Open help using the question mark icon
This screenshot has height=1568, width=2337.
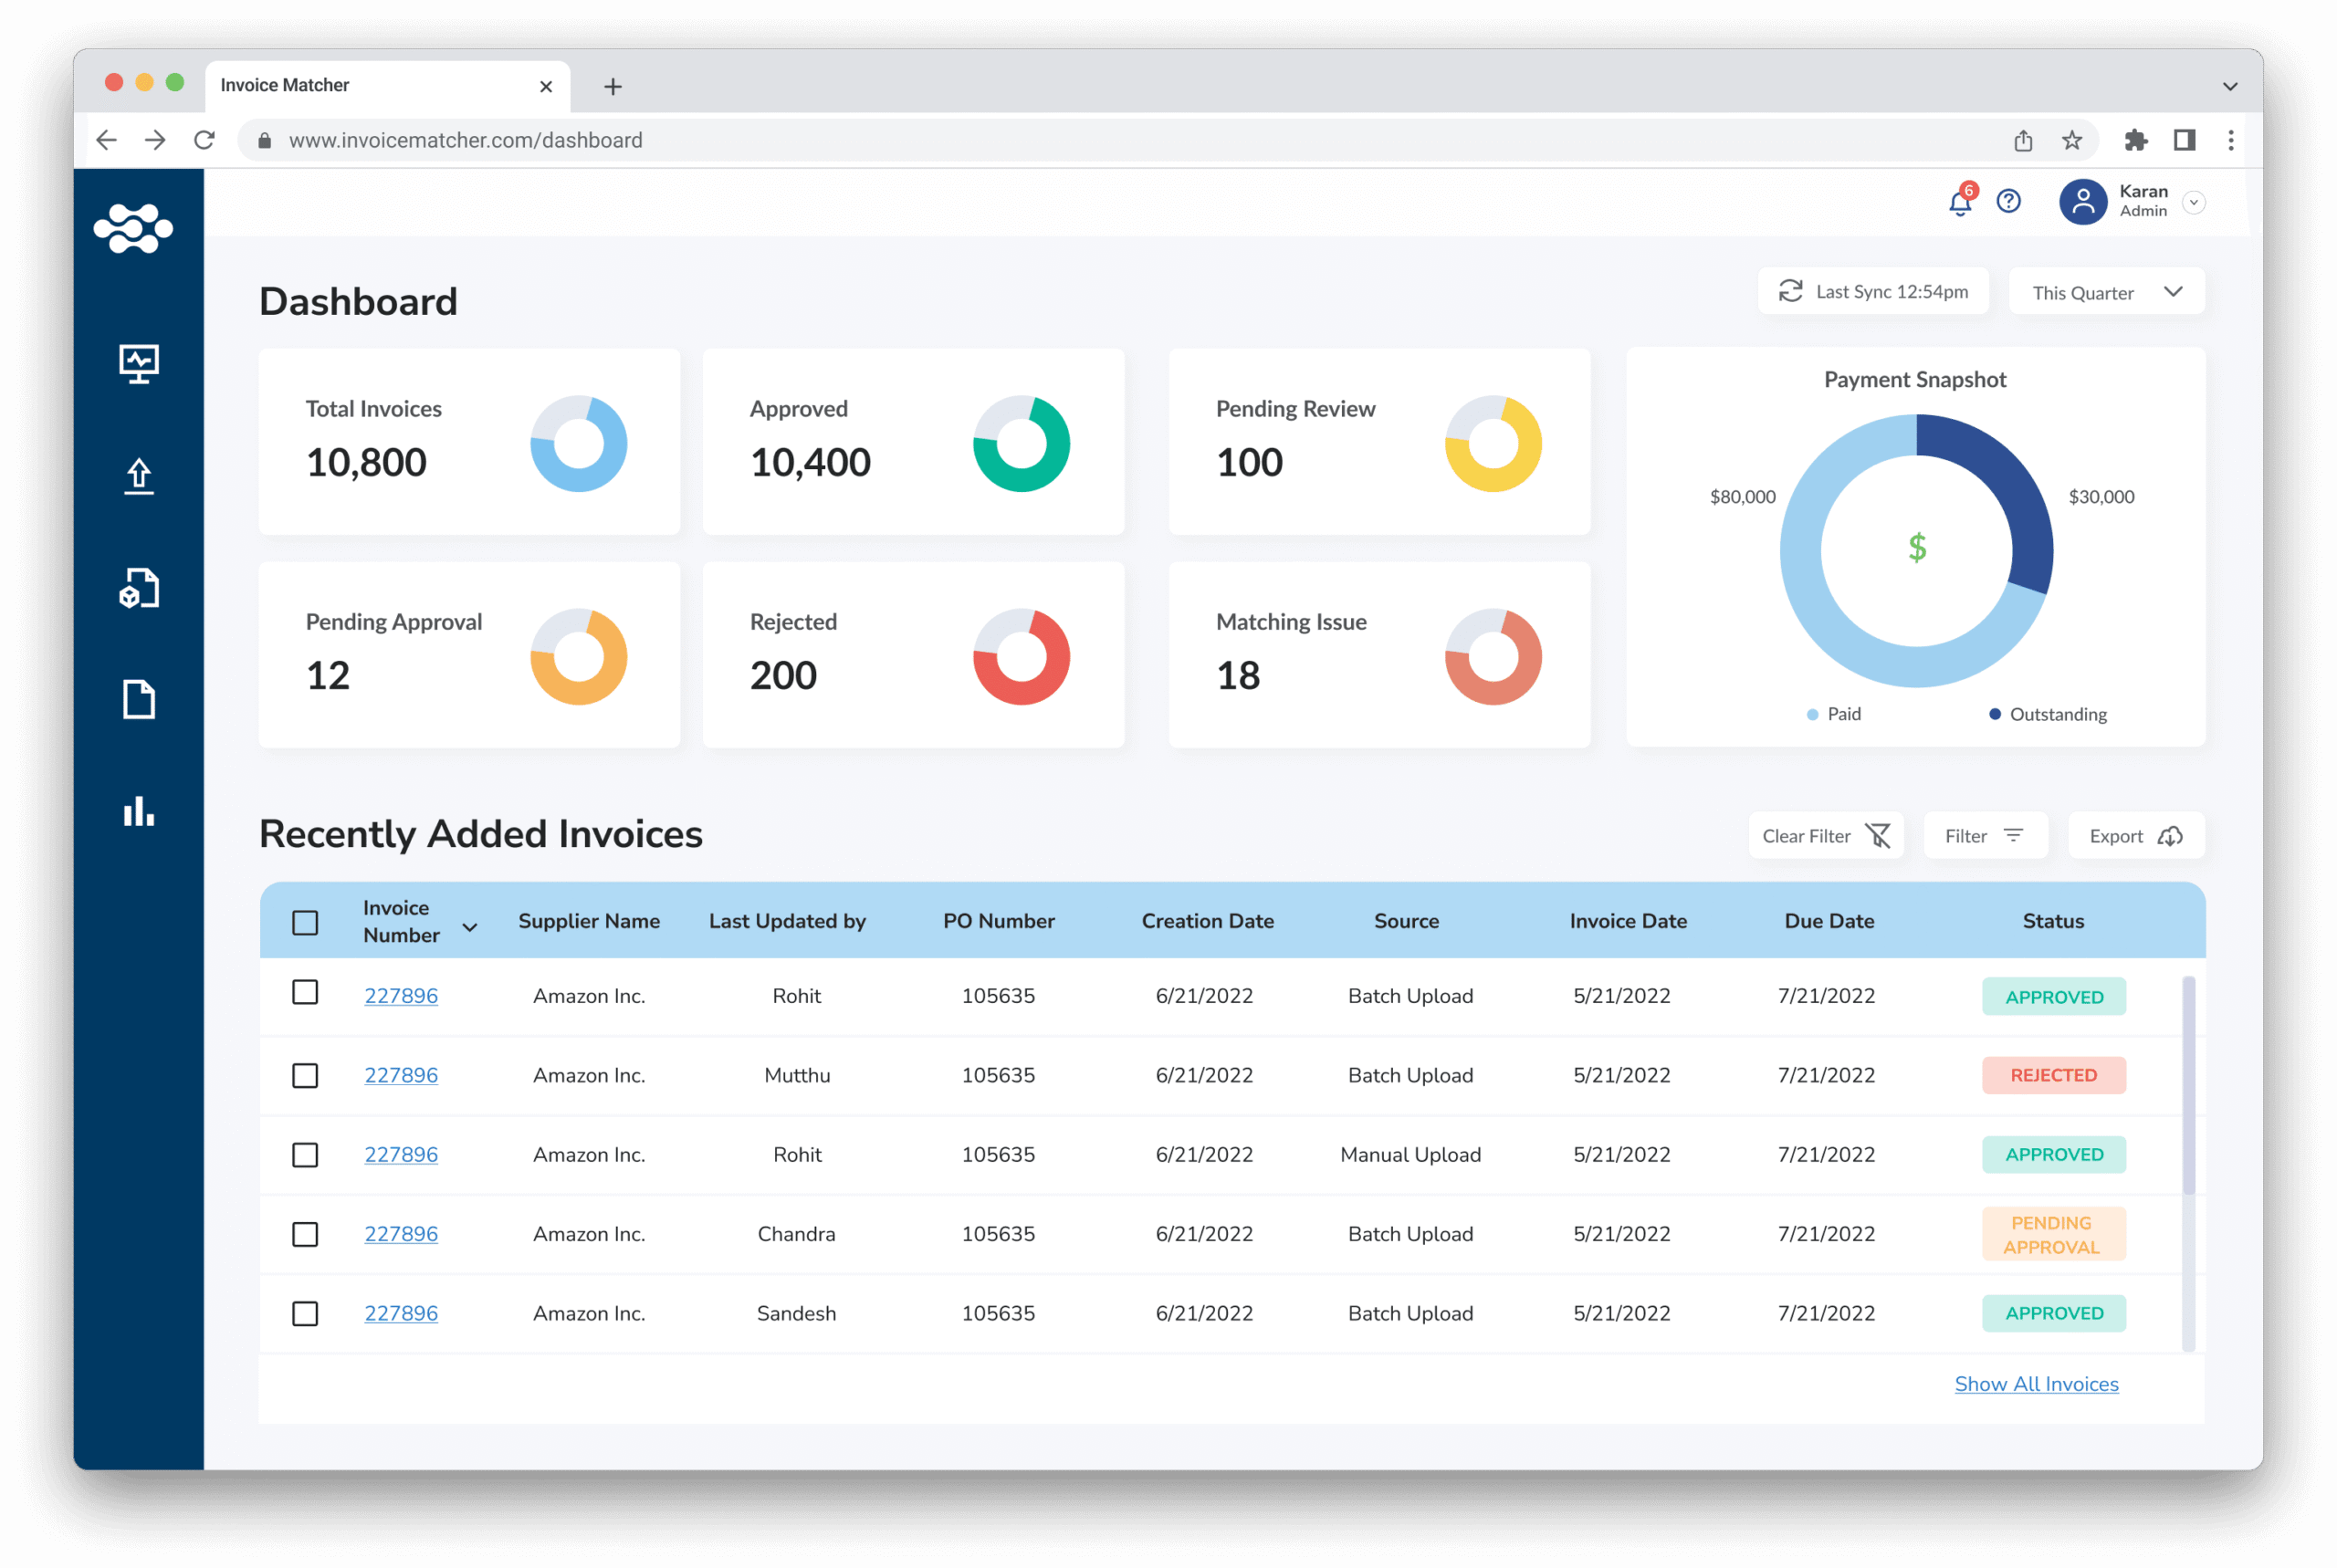(x=2009, y=202)
